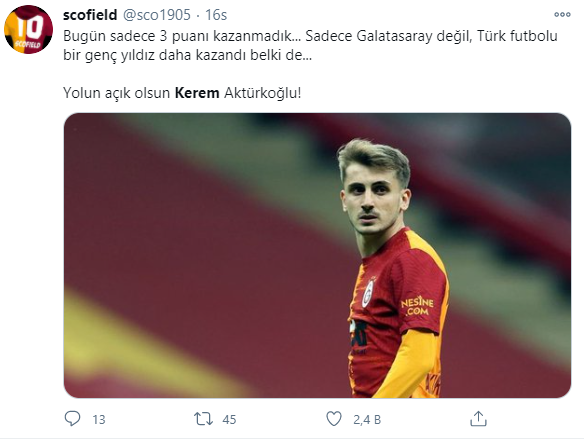Click the reply speech bubble icon
584x440 pixels.
click(72, 419)
